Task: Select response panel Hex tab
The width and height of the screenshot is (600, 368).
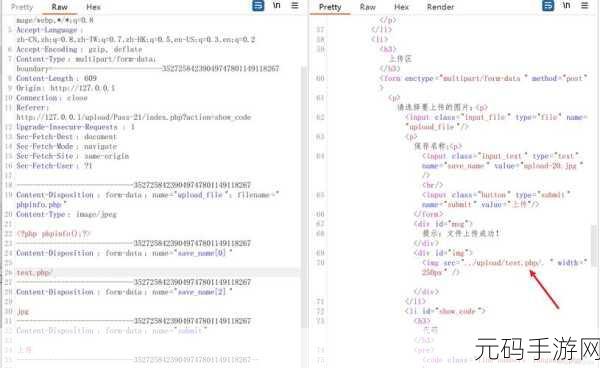Action: click(401, 7)
